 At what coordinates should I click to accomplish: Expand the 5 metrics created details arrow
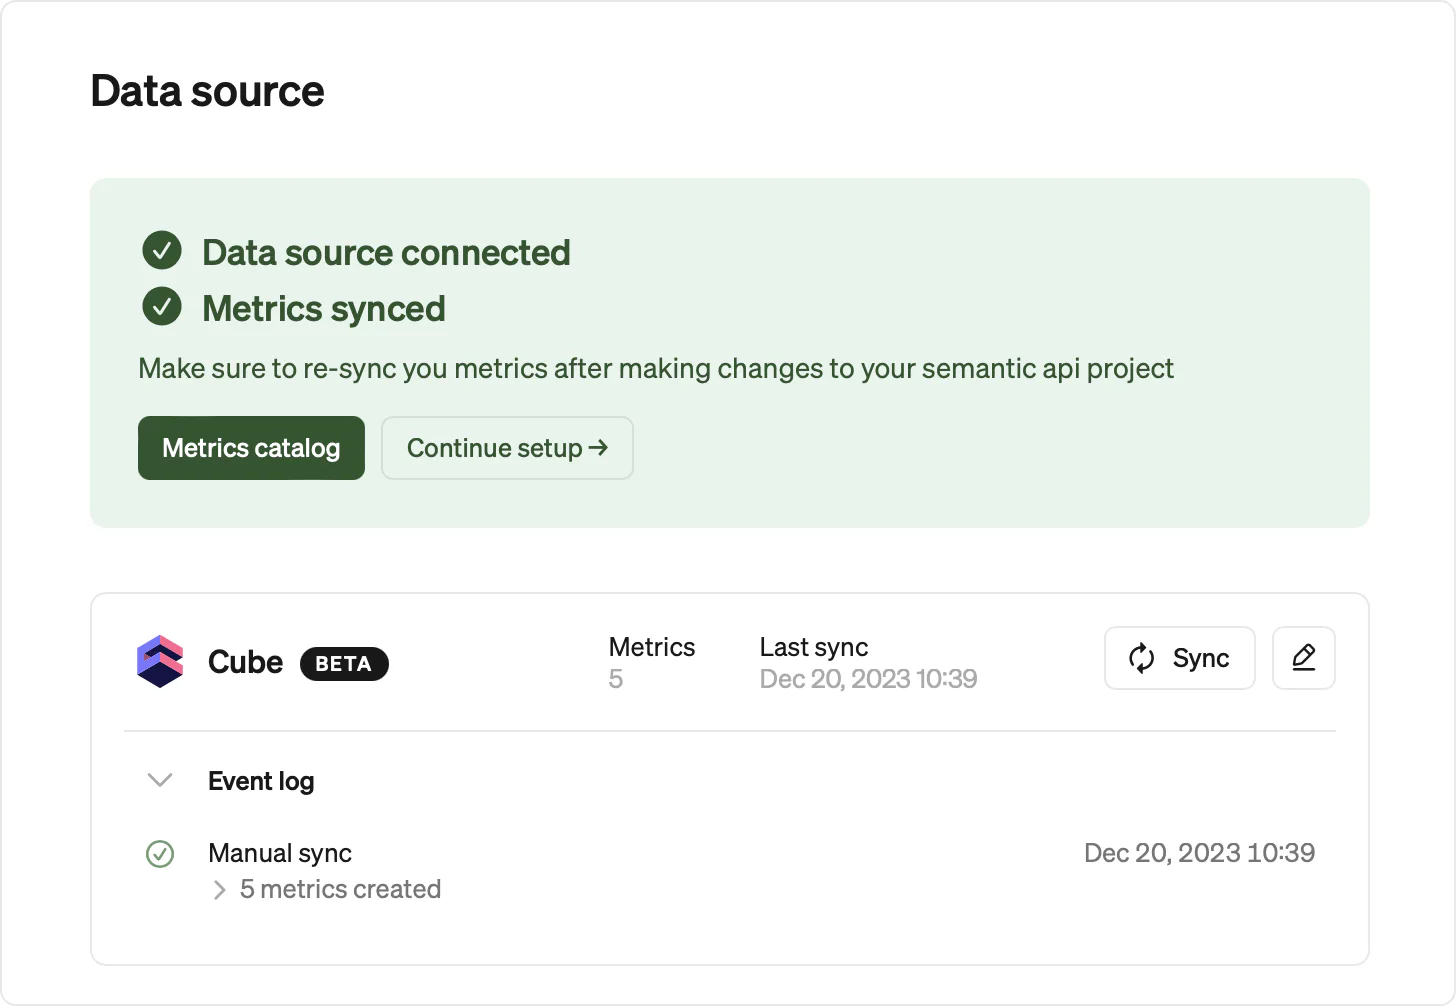click(220, 890)
